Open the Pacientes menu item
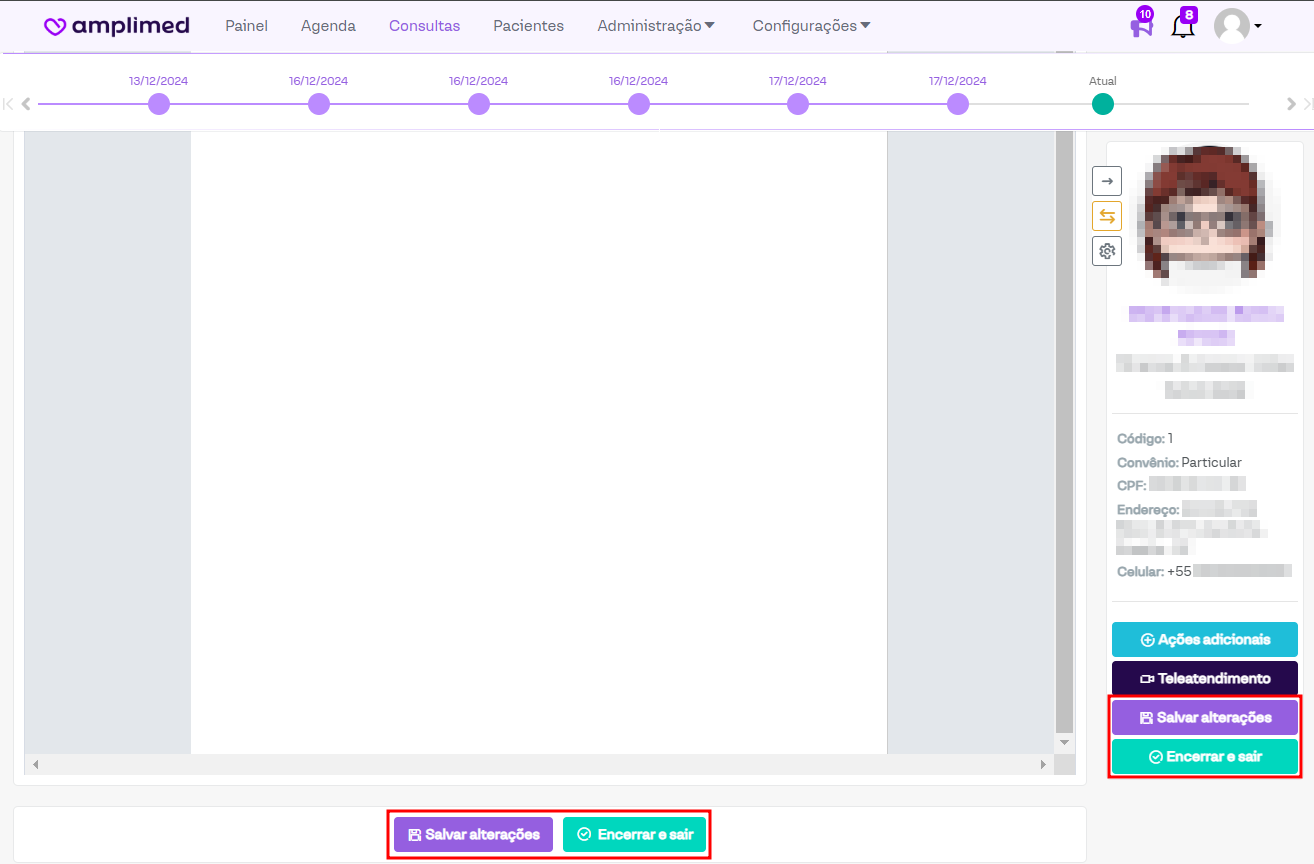The height and width of the screenshot is (864, 1314). coord(528,26)
